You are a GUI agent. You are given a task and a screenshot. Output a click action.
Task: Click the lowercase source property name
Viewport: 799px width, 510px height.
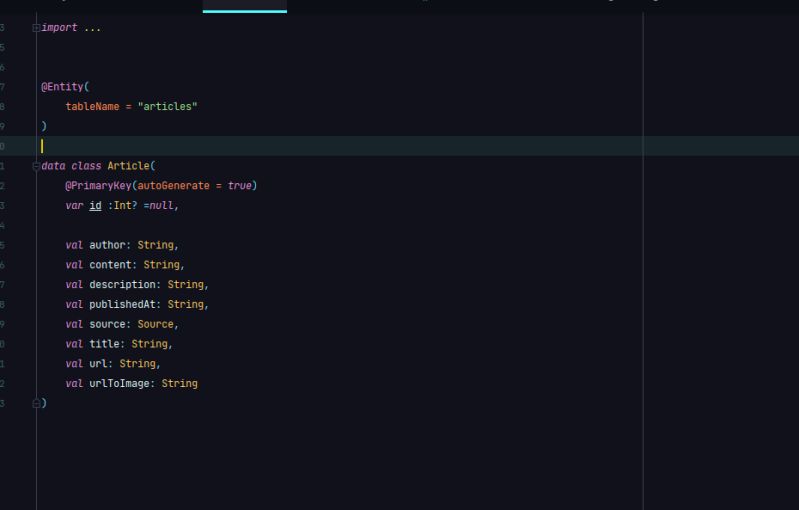(x=108, y=324)
